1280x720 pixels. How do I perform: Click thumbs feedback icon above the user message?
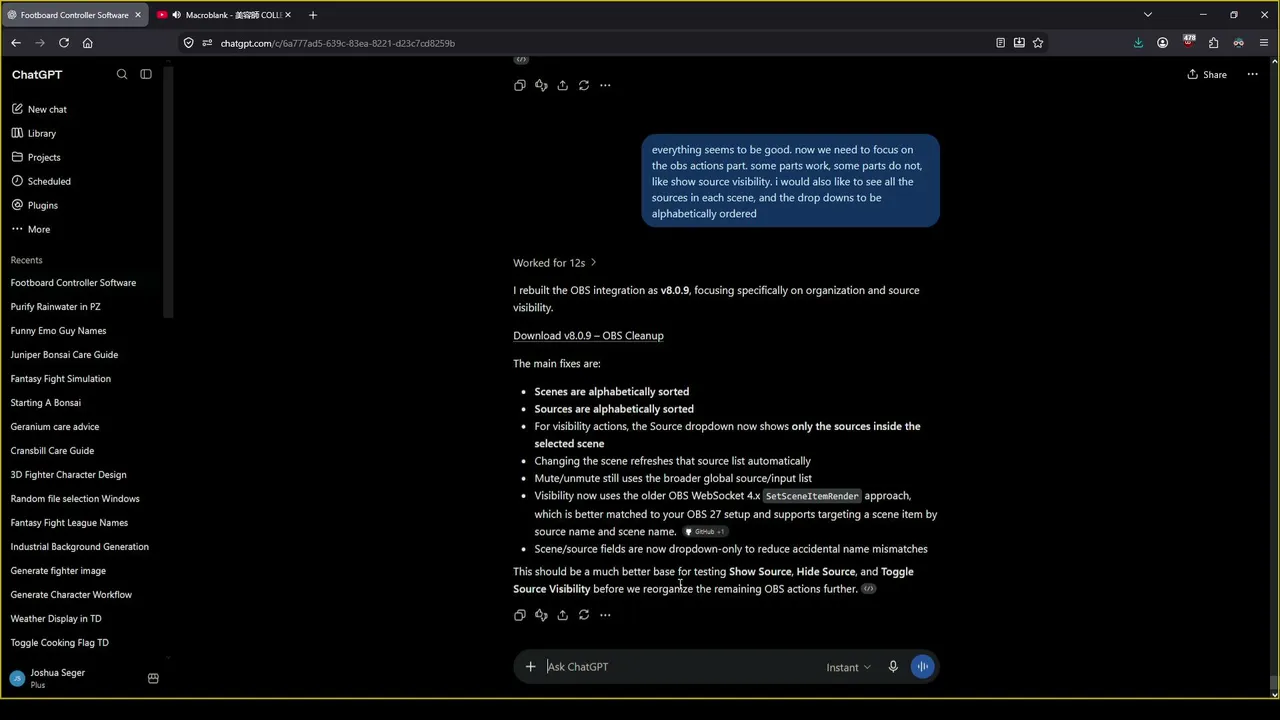click(x=541, y=85)
